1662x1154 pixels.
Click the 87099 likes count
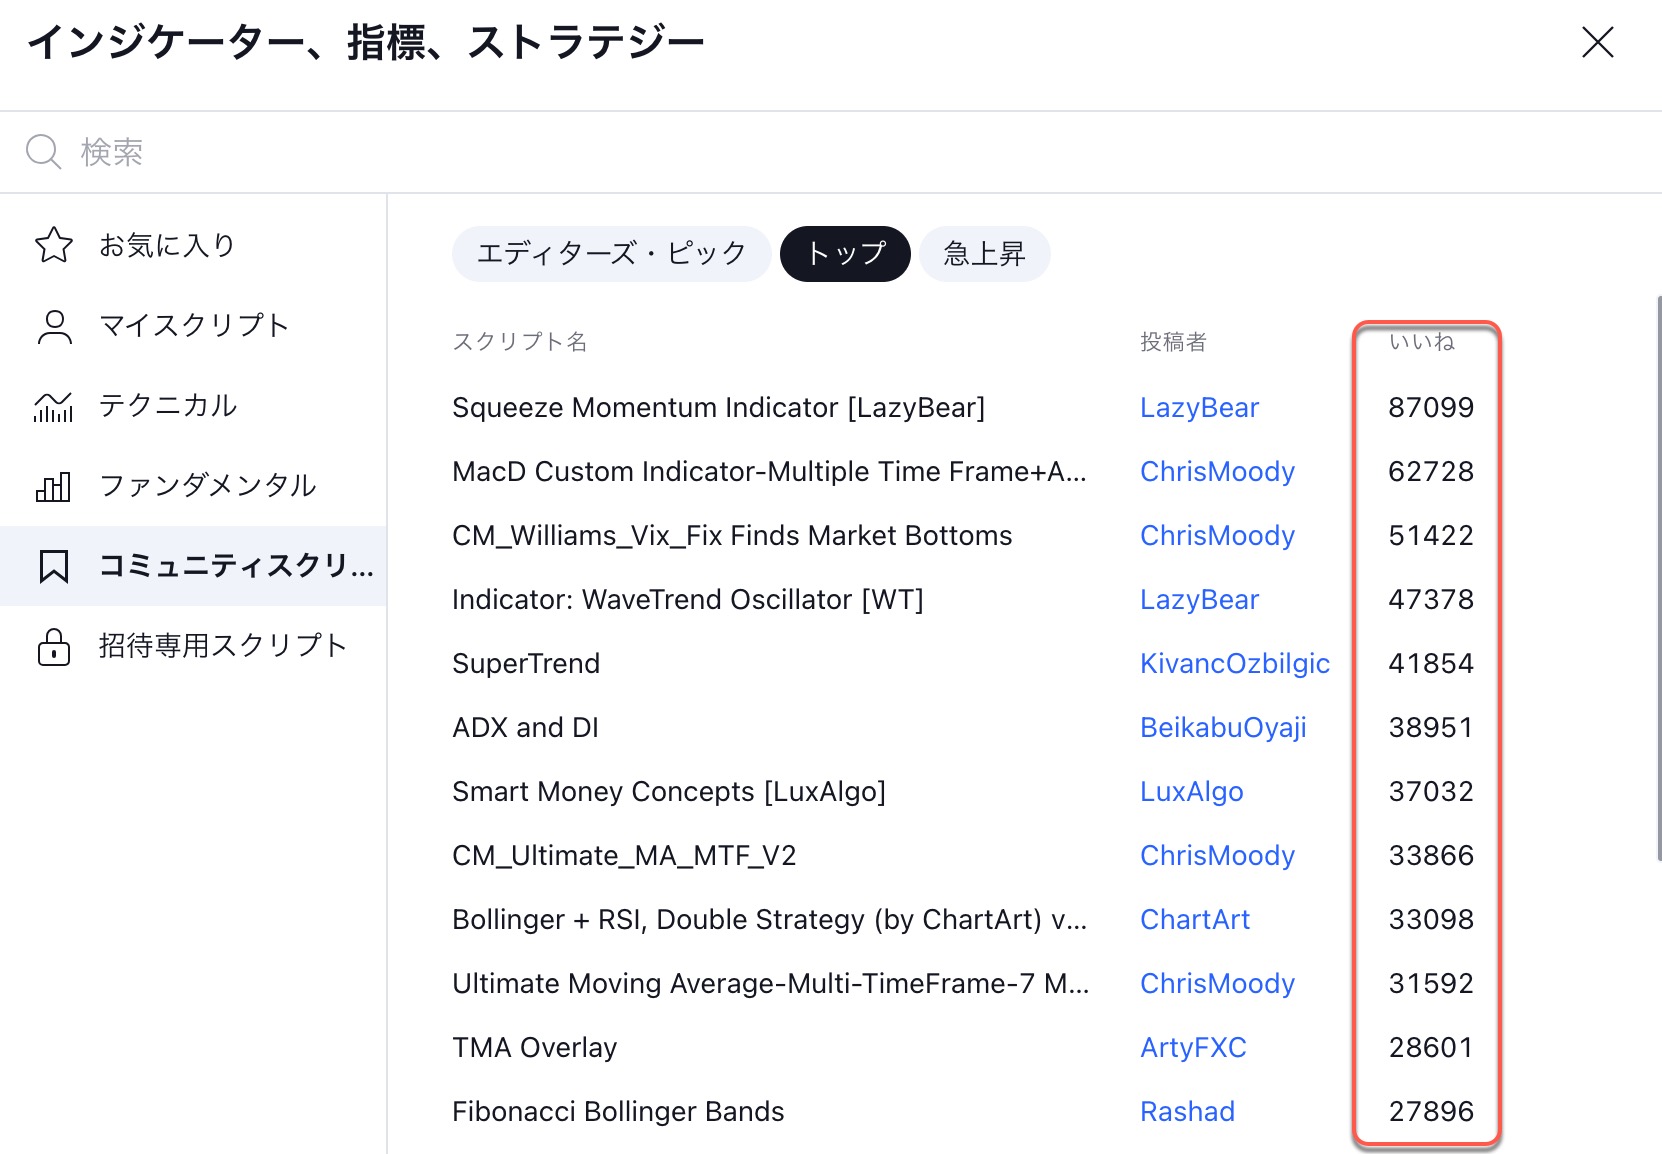point(1431,408)
